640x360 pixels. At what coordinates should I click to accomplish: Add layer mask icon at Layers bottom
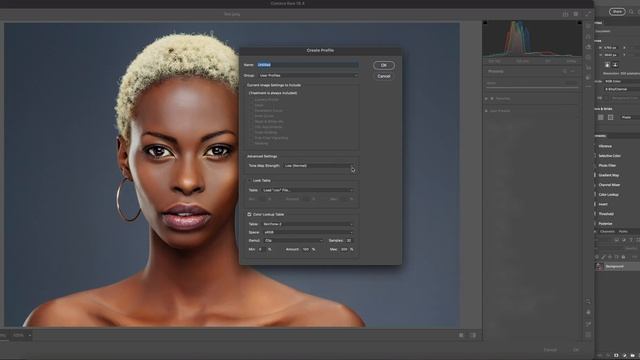(x=616, y=355)
